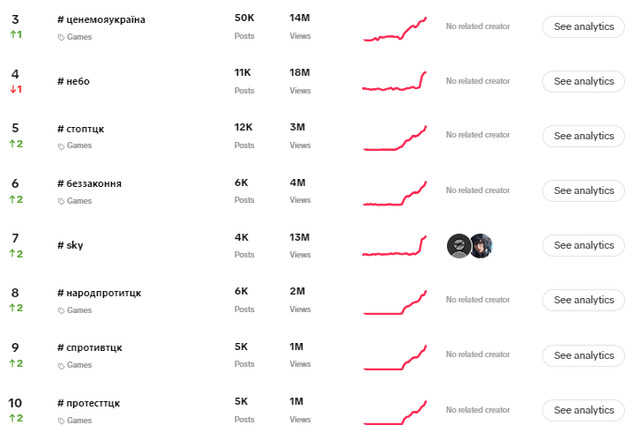Click the Games tag icon under #беззаконня
Image resolution: width=640 pixels, height=440 pixels.
point(62,201)
